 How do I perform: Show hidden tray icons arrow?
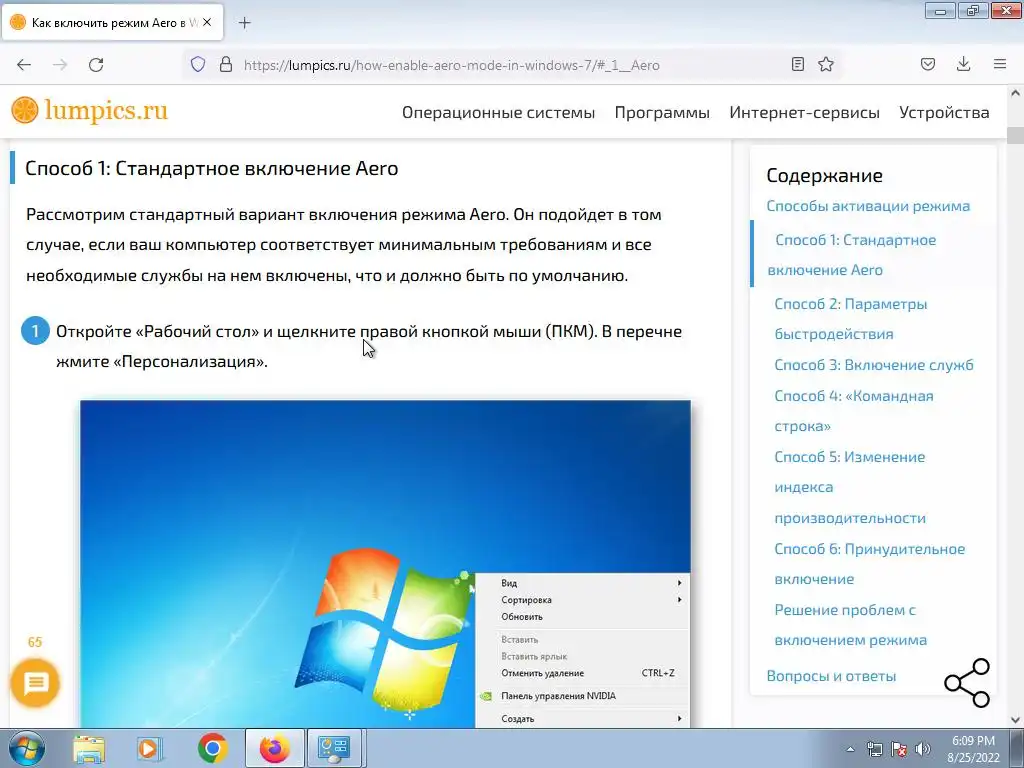click(850, 749)
